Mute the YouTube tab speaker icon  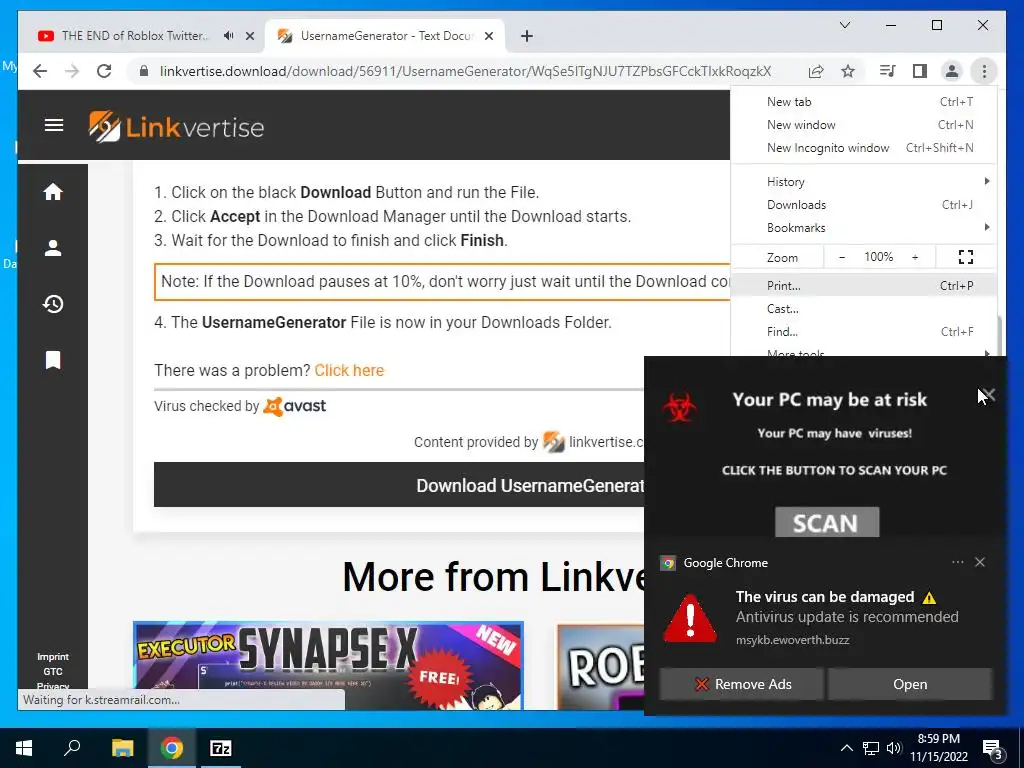click(228, 36)
